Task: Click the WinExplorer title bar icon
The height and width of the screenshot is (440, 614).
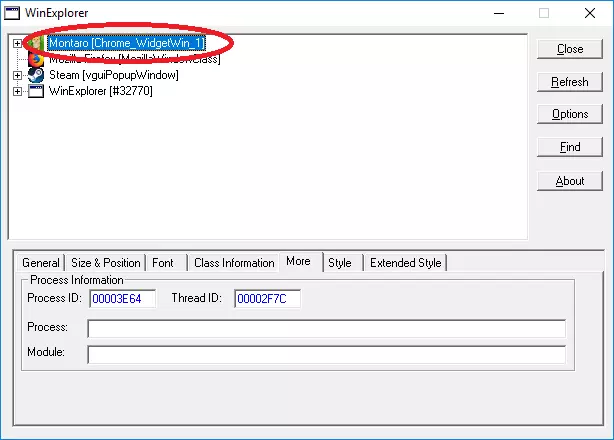Action: point(12,13)
